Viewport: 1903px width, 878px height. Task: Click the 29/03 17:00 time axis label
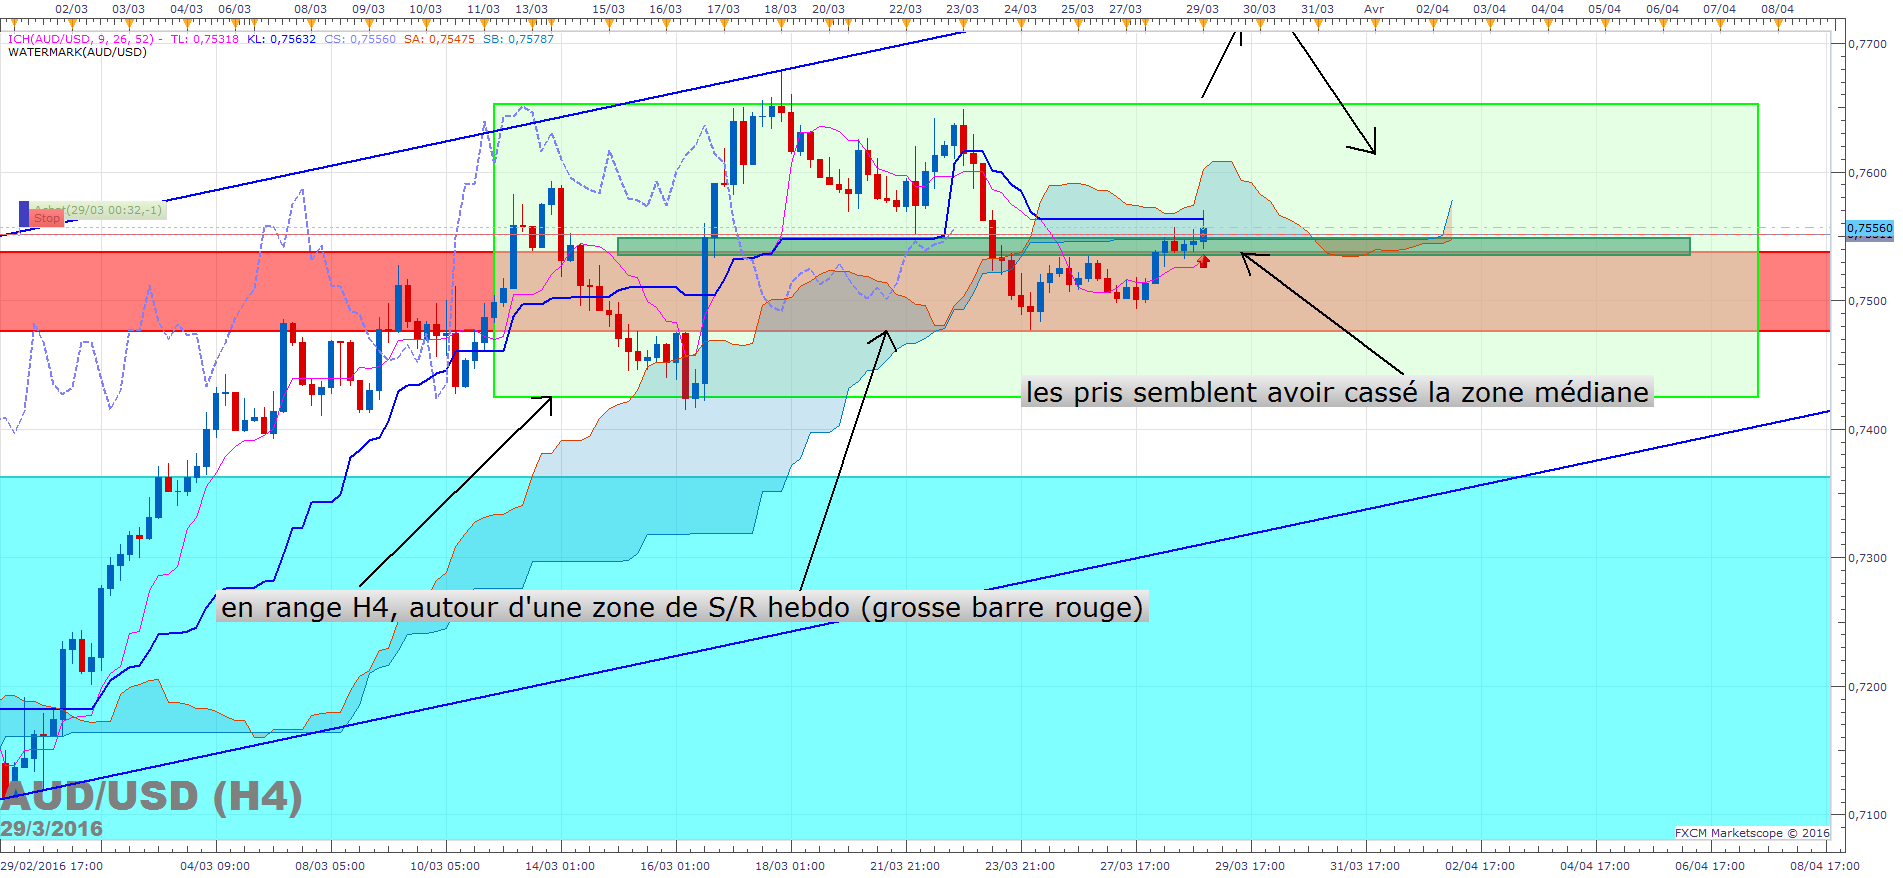click(x=1250, y=866)
